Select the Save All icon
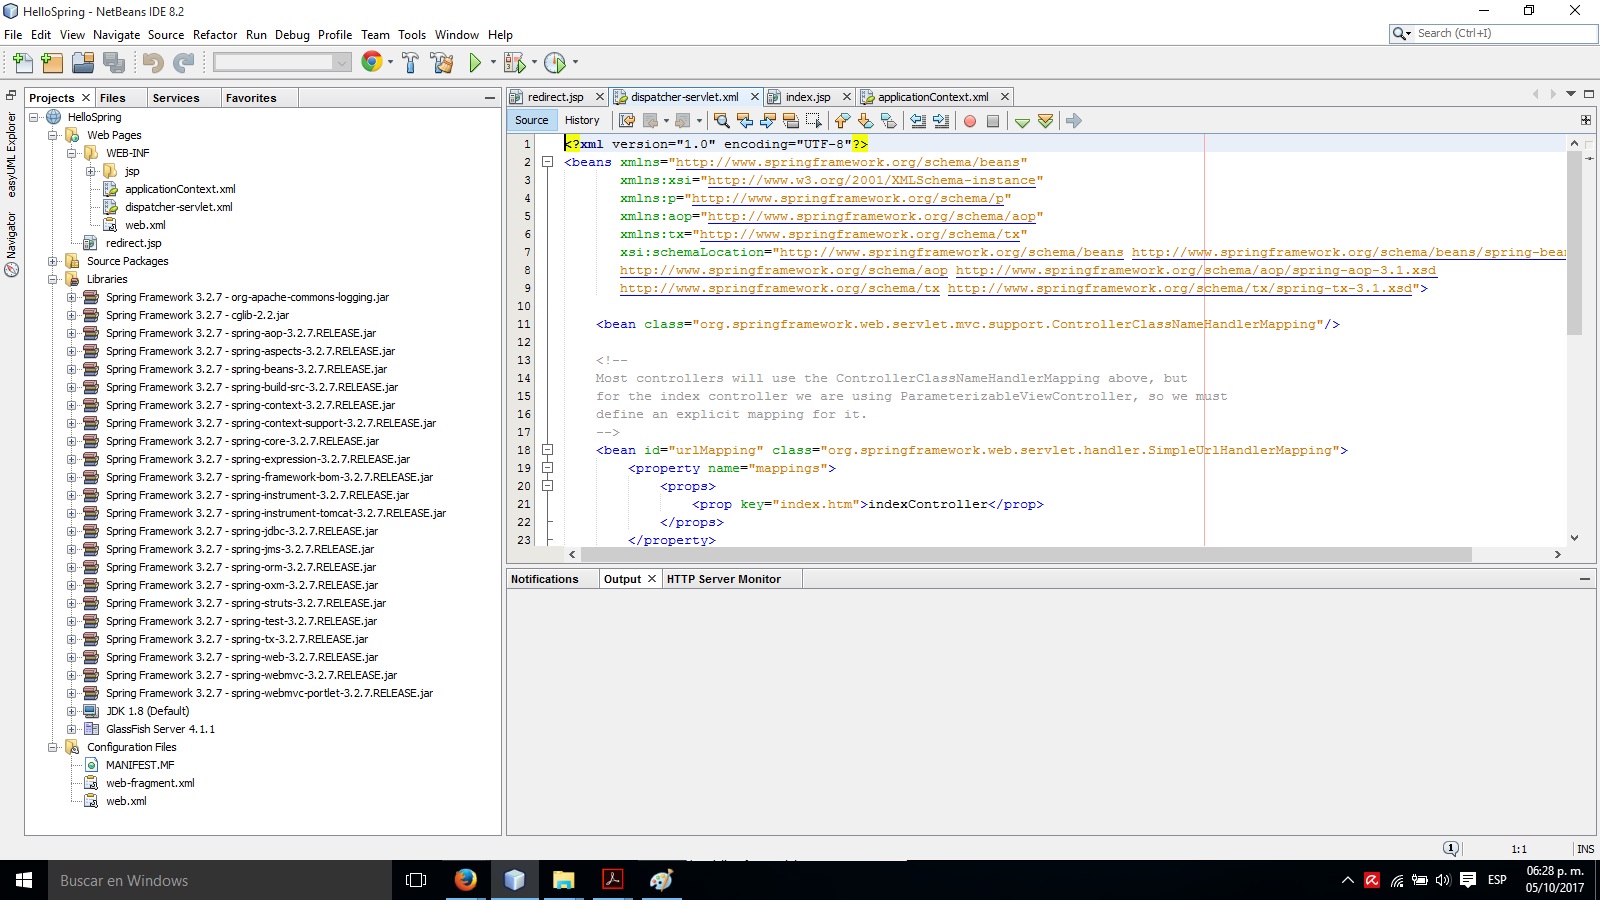1600x900 pixels. [x=113, y=62]
